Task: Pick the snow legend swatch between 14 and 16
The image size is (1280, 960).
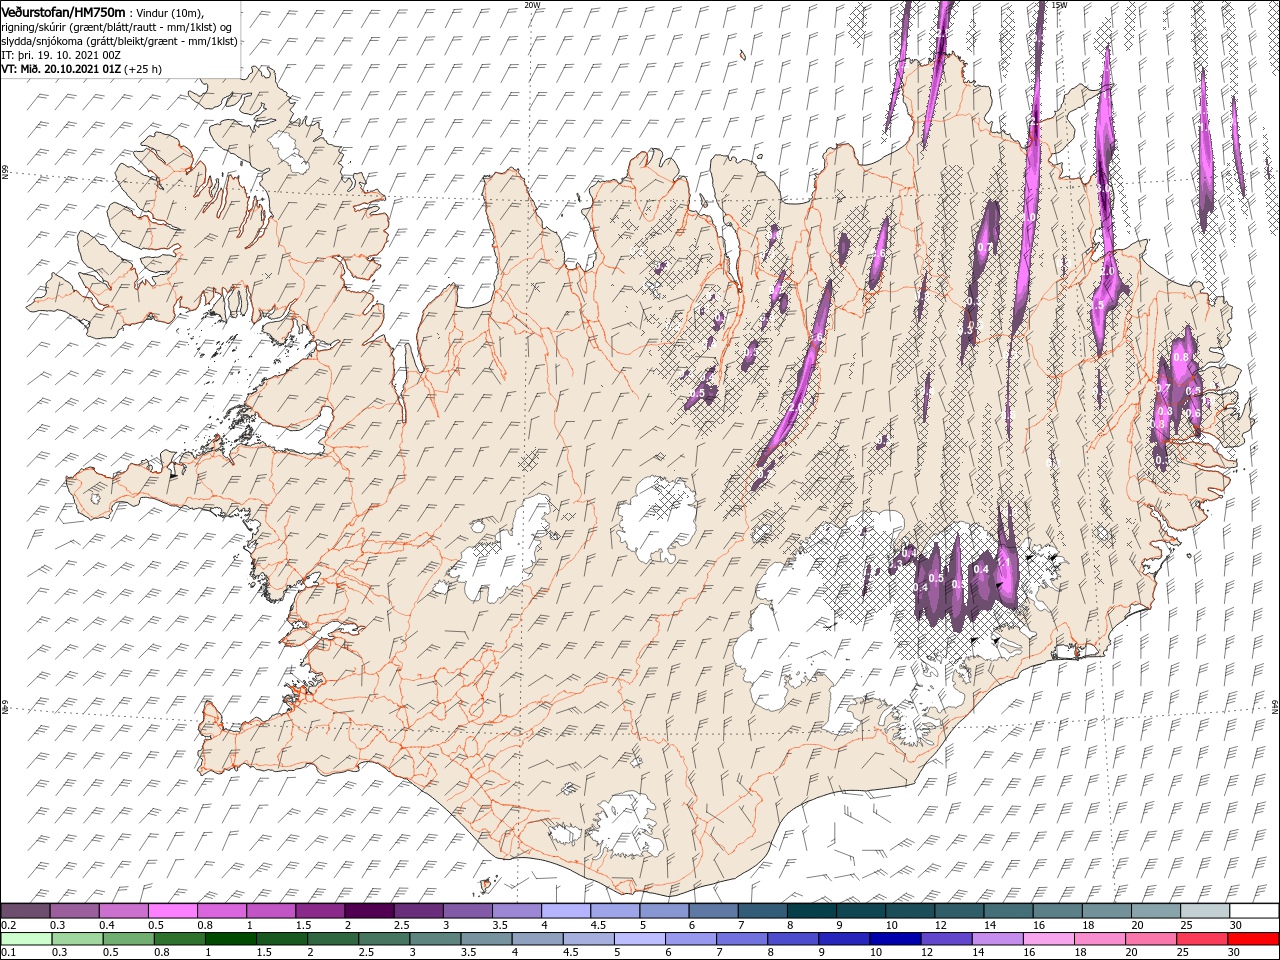Action: pos(1008,910)
